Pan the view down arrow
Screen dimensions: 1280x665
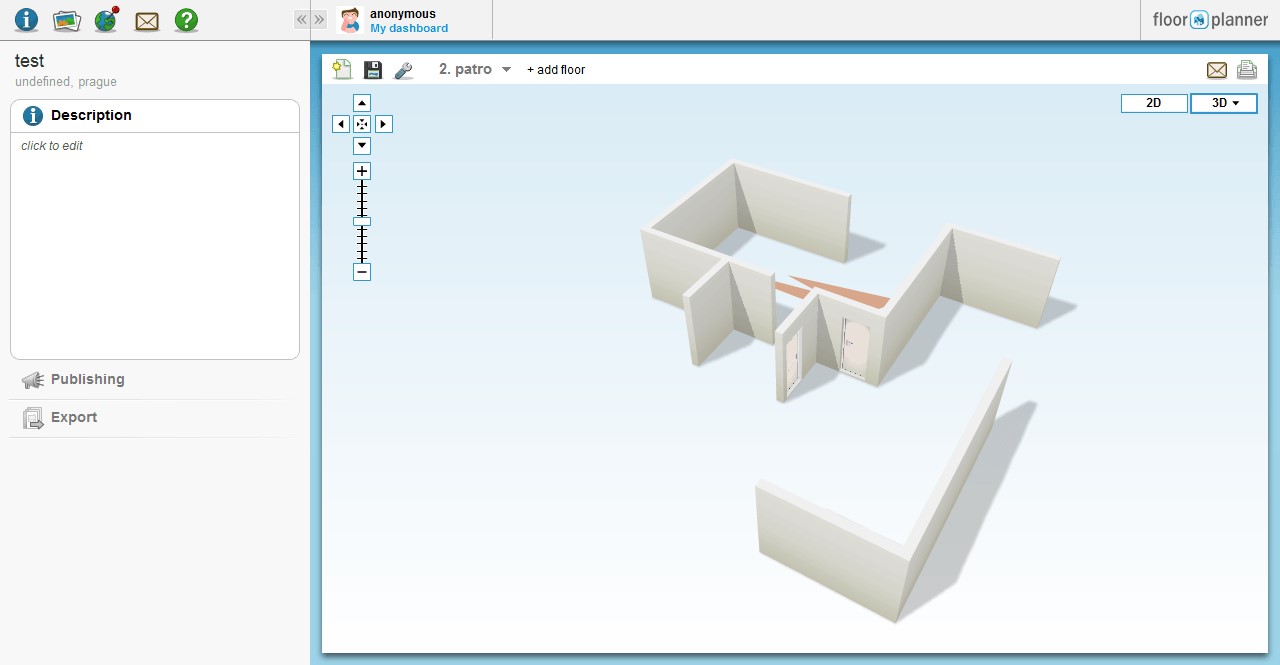(x=362, y=146)
